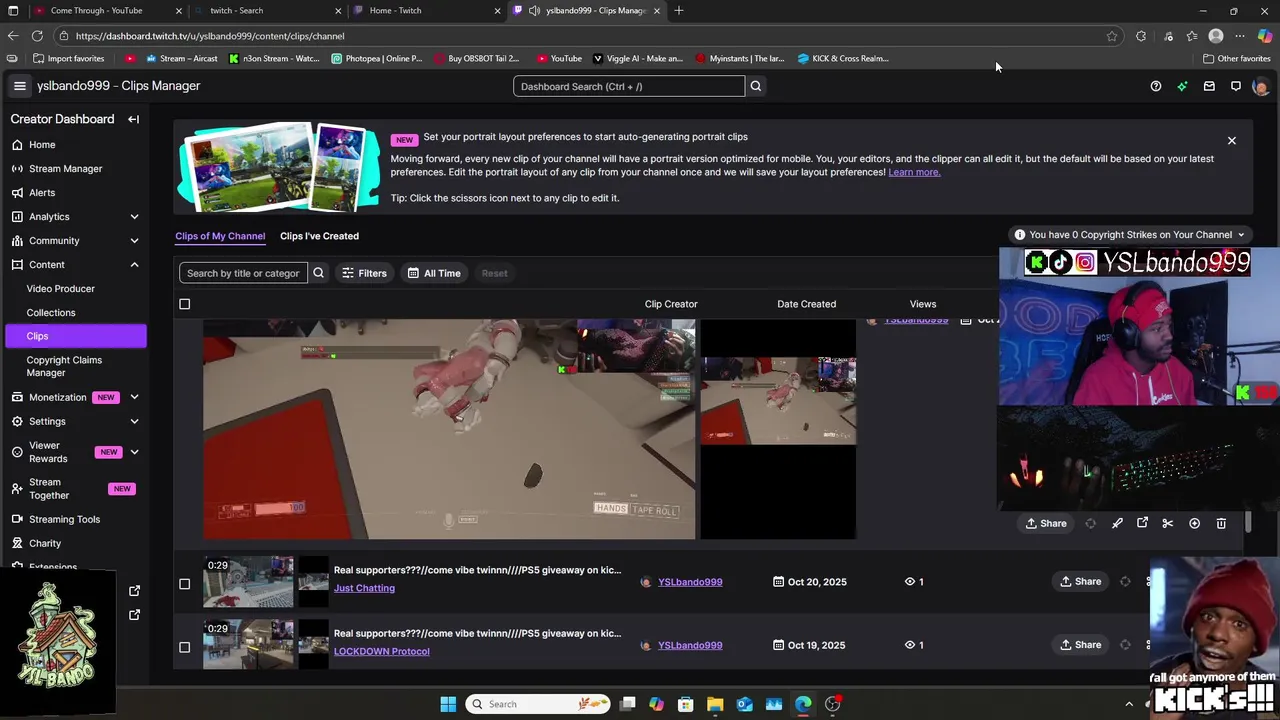Delete the expanded clip with trash icon
The height and width of the screenshot is (720, 1280).
pyautogui.click(x=1221, y=523)
